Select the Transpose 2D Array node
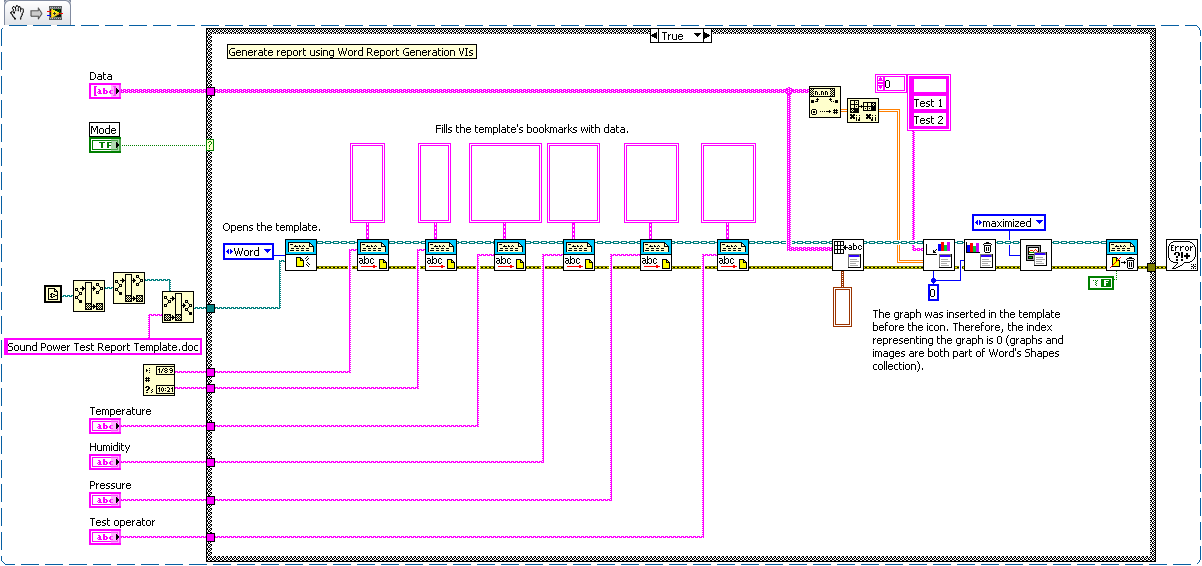 point(862,111)
